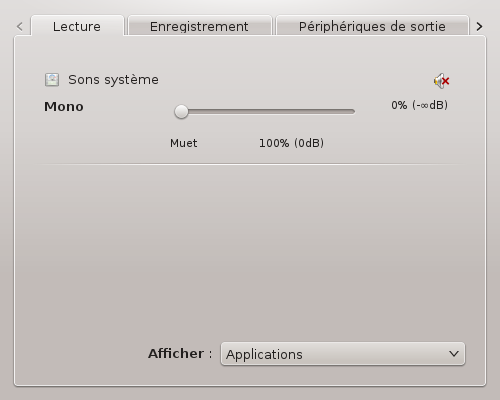Select the Périphériques de sortie tab
Image resolution: width=500 pixels, height=400 pixels.
point(372,26)
